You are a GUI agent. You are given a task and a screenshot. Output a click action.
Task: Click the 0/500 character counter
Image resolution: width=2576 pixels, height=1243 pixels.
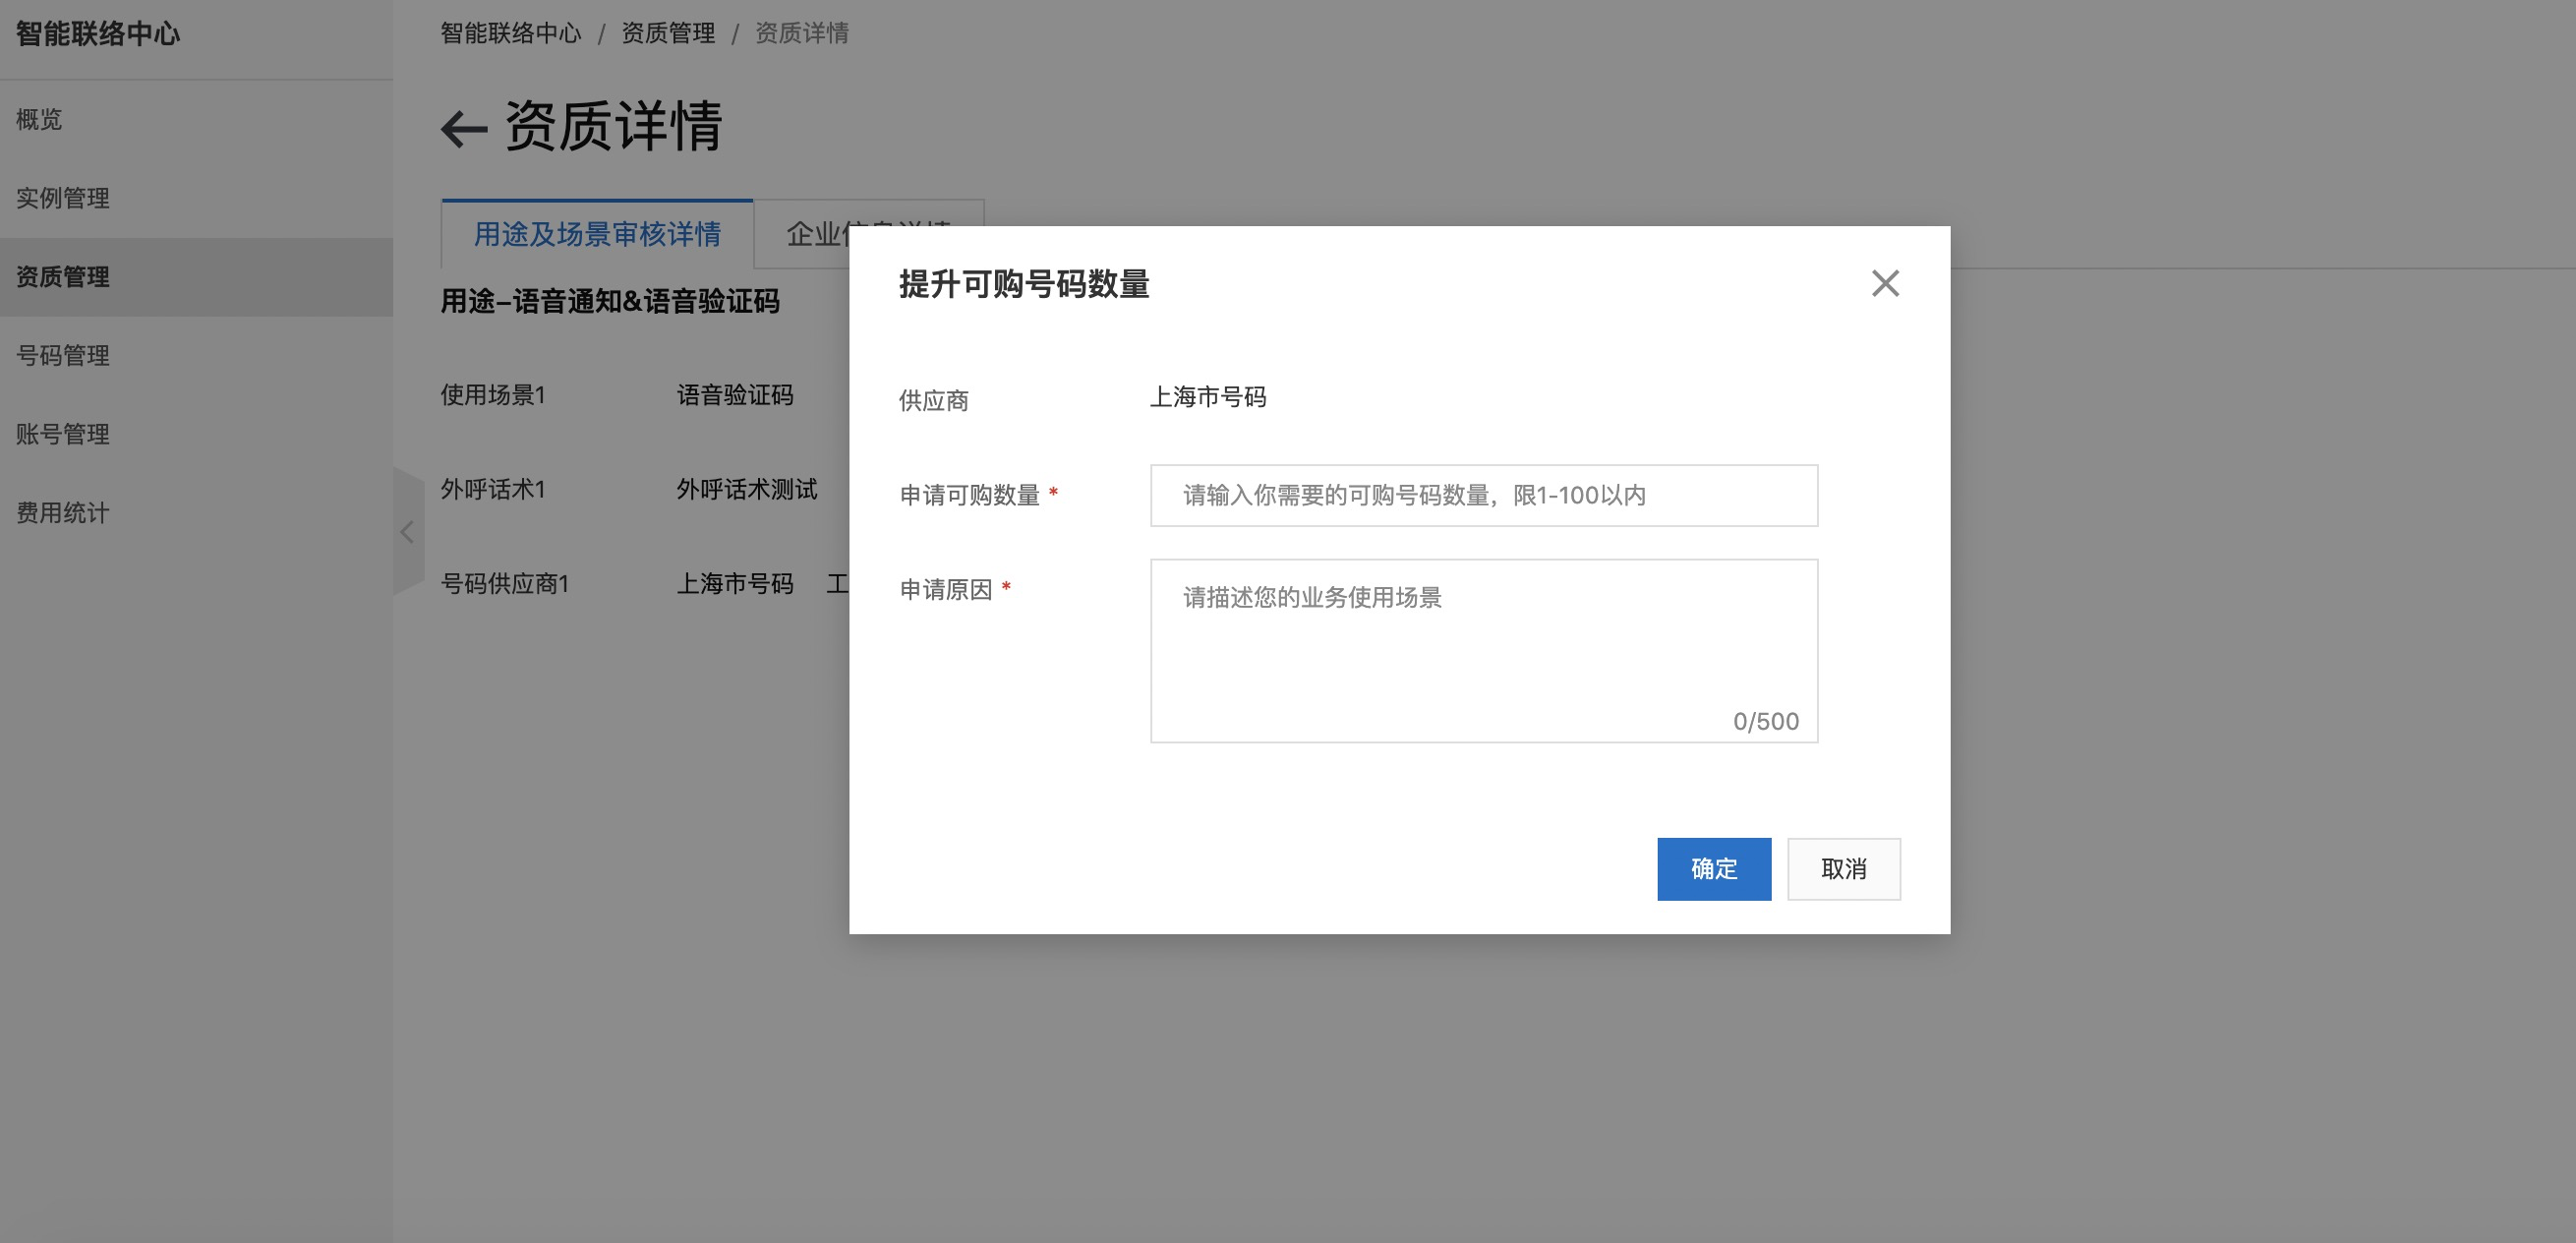click(x=1765, y=721)
